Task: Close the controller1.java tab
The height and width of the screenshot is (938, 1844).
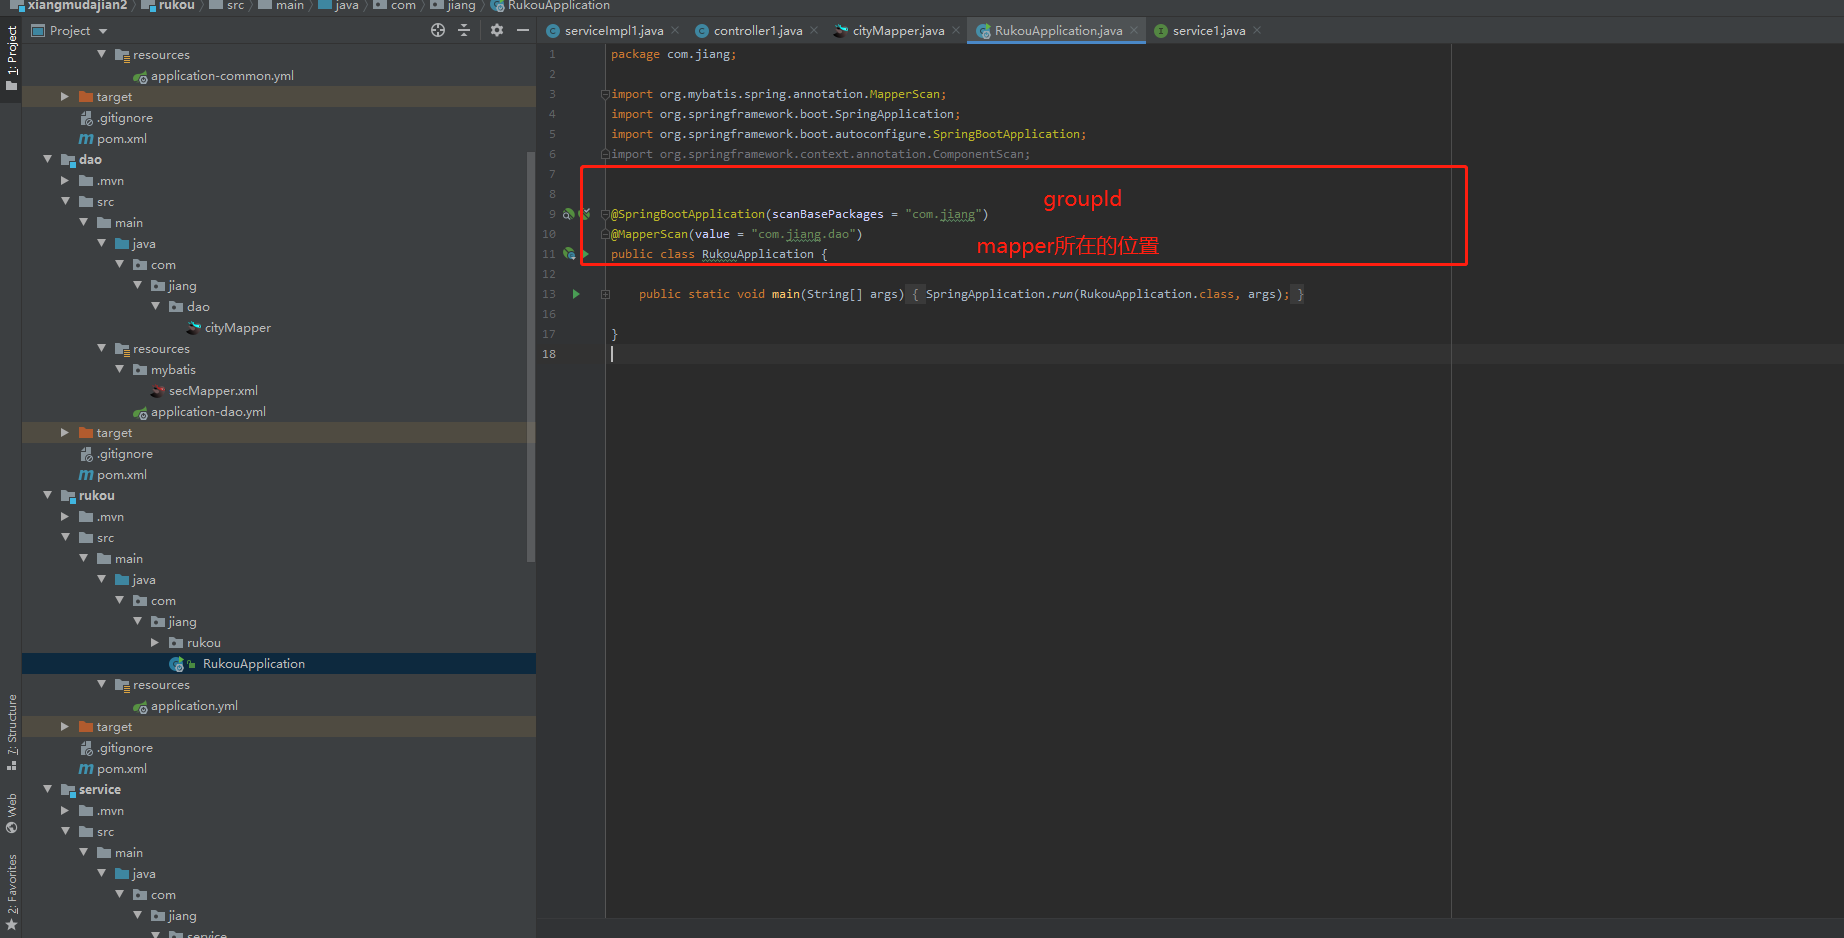Action: coord(814,31)
